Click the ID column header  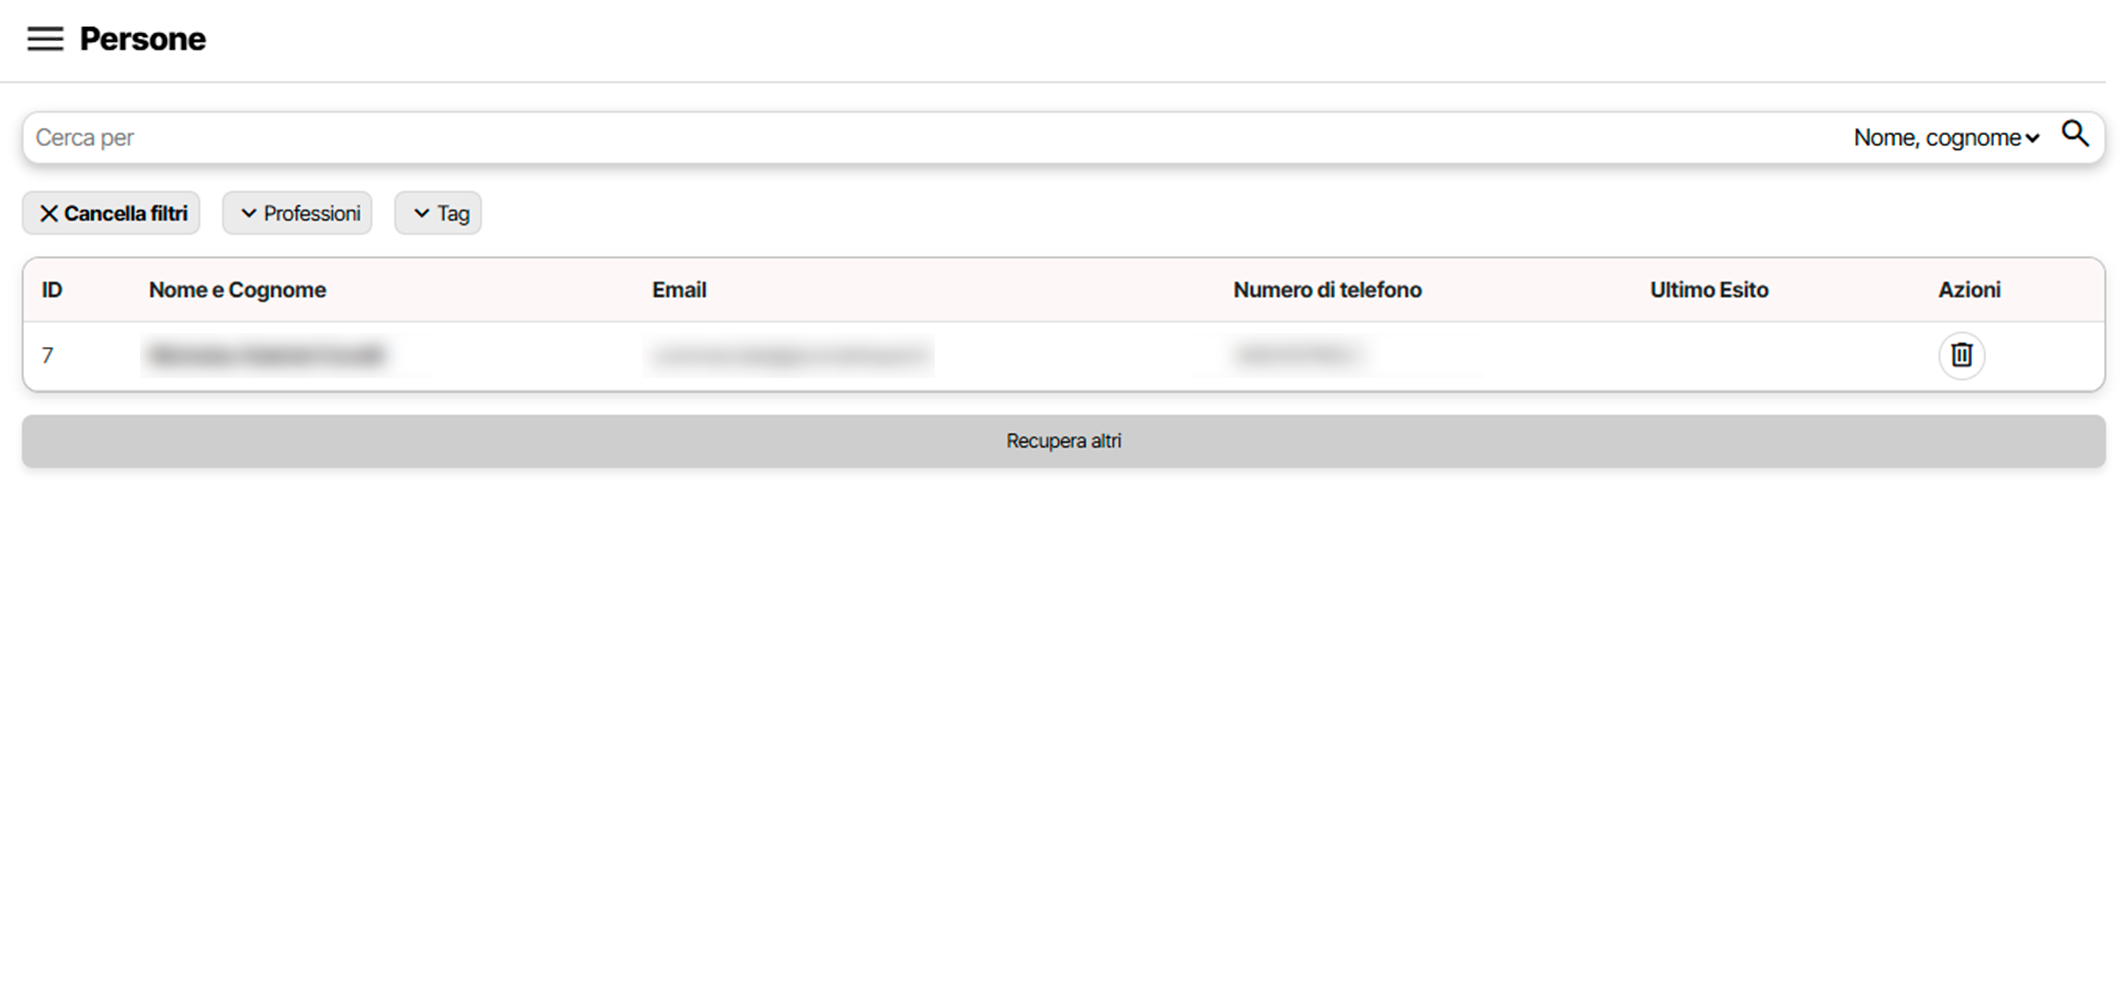coord(52,290)
